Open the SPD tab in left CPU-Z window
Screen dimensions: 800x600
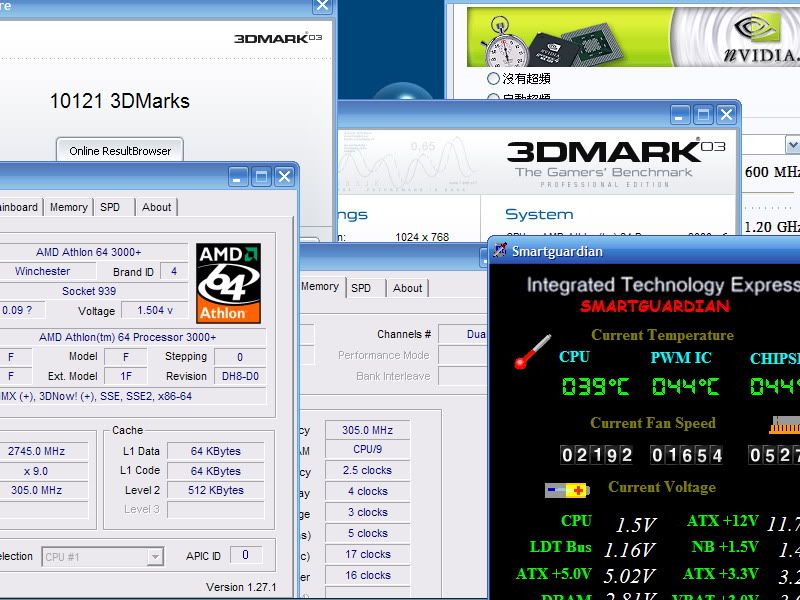[x=110, y=207]
